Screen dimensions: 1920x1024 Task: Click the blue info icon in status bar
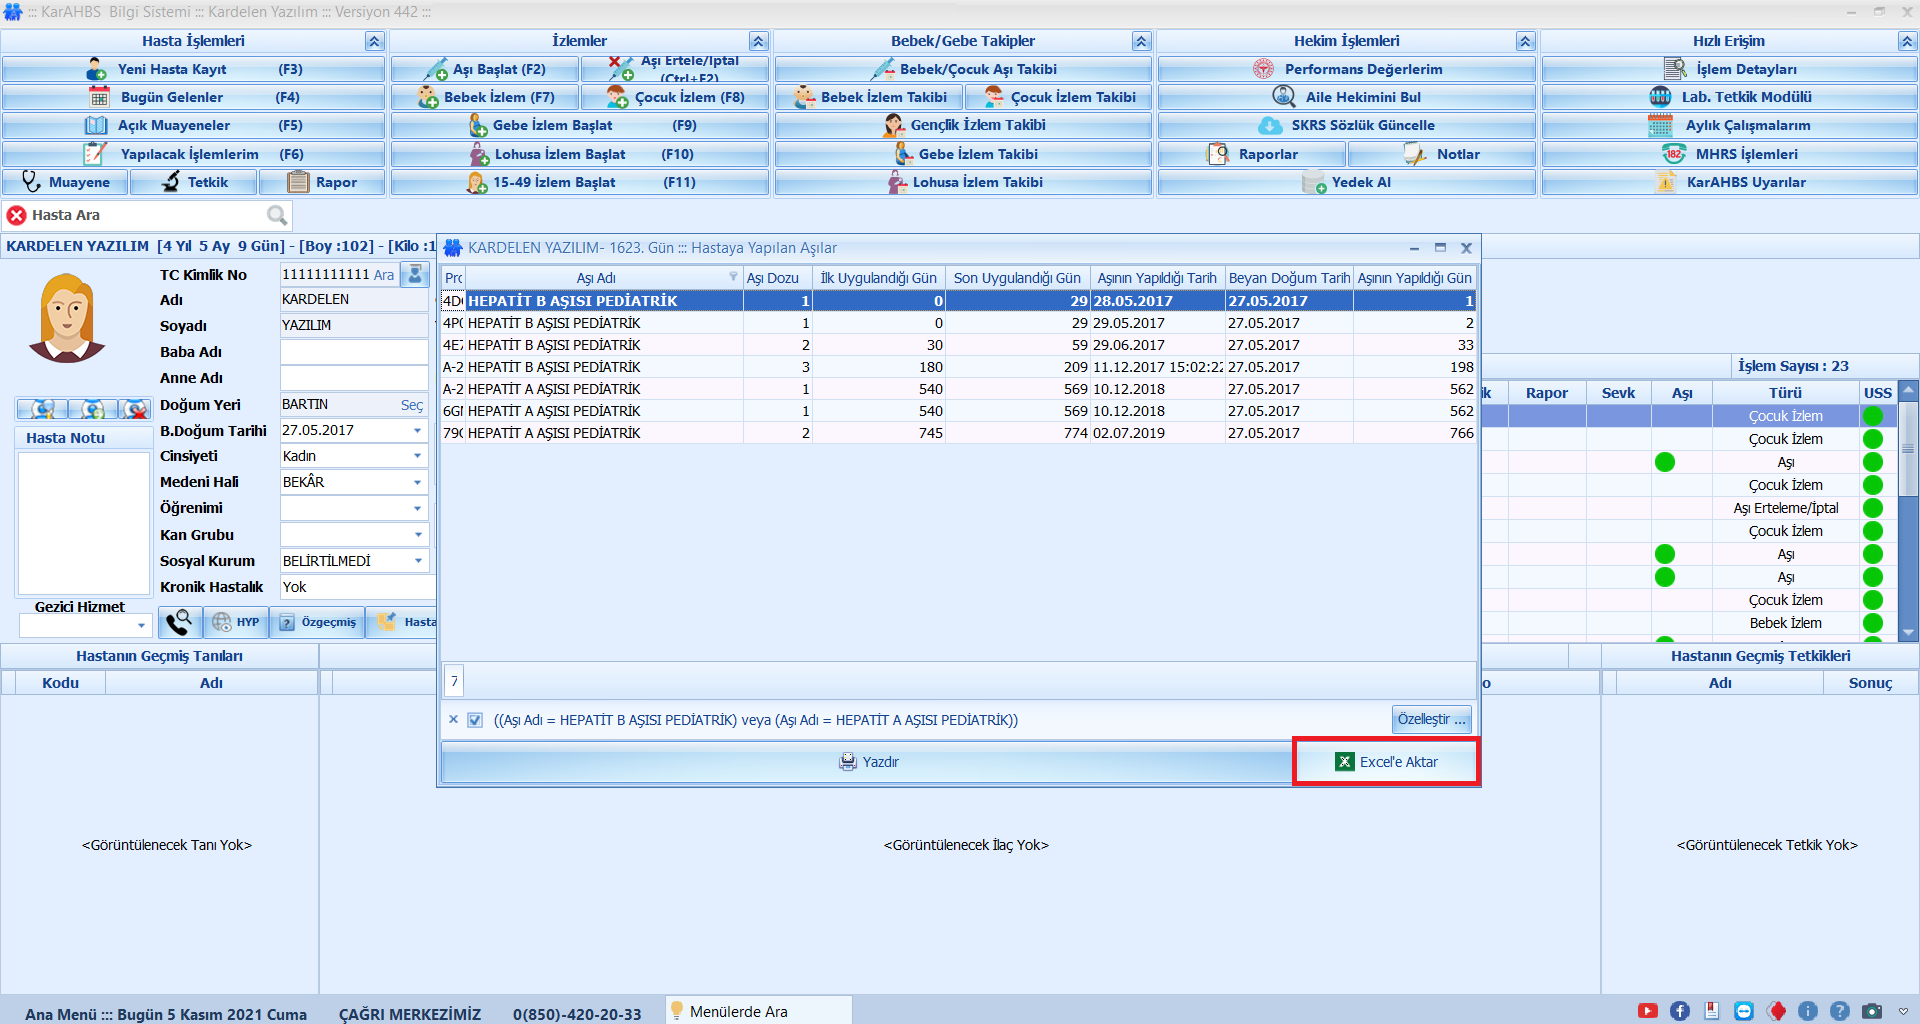pos(1808,1011)
